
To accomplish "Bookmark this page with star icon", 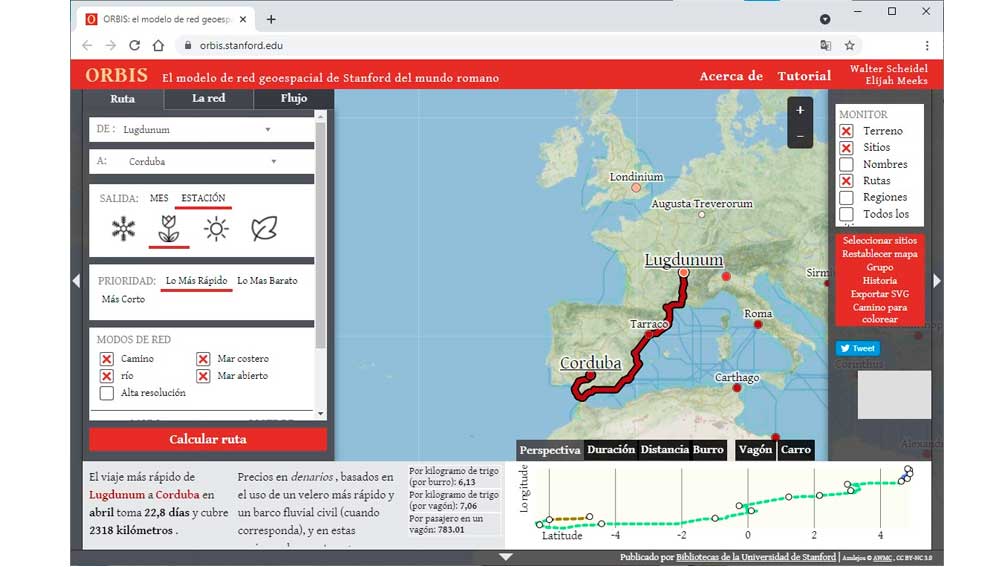I will pyautogui.click(x=850, y=45).
